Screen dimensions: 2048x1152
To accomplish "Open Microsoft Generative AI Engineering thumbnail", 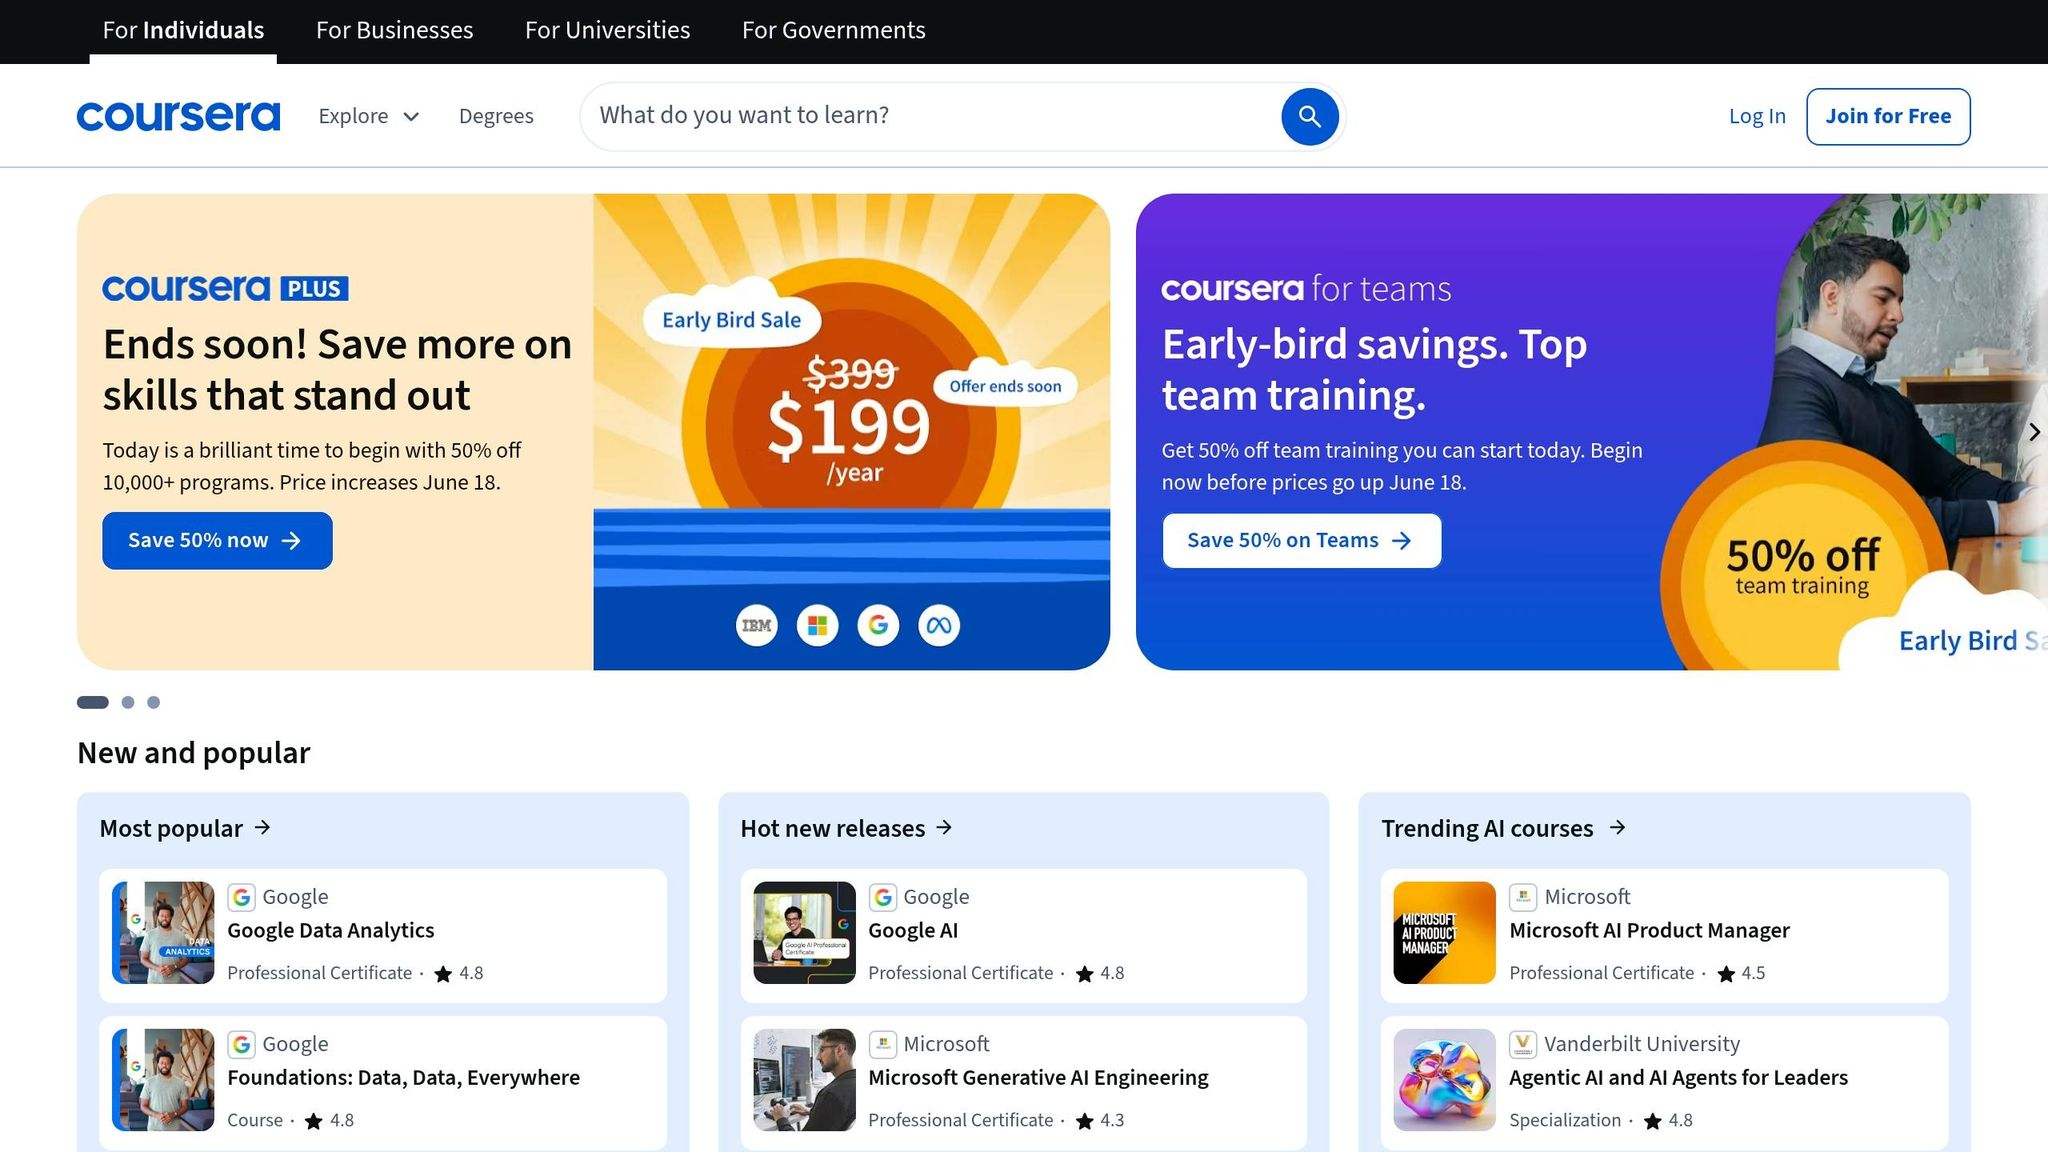I will 804,1080.
